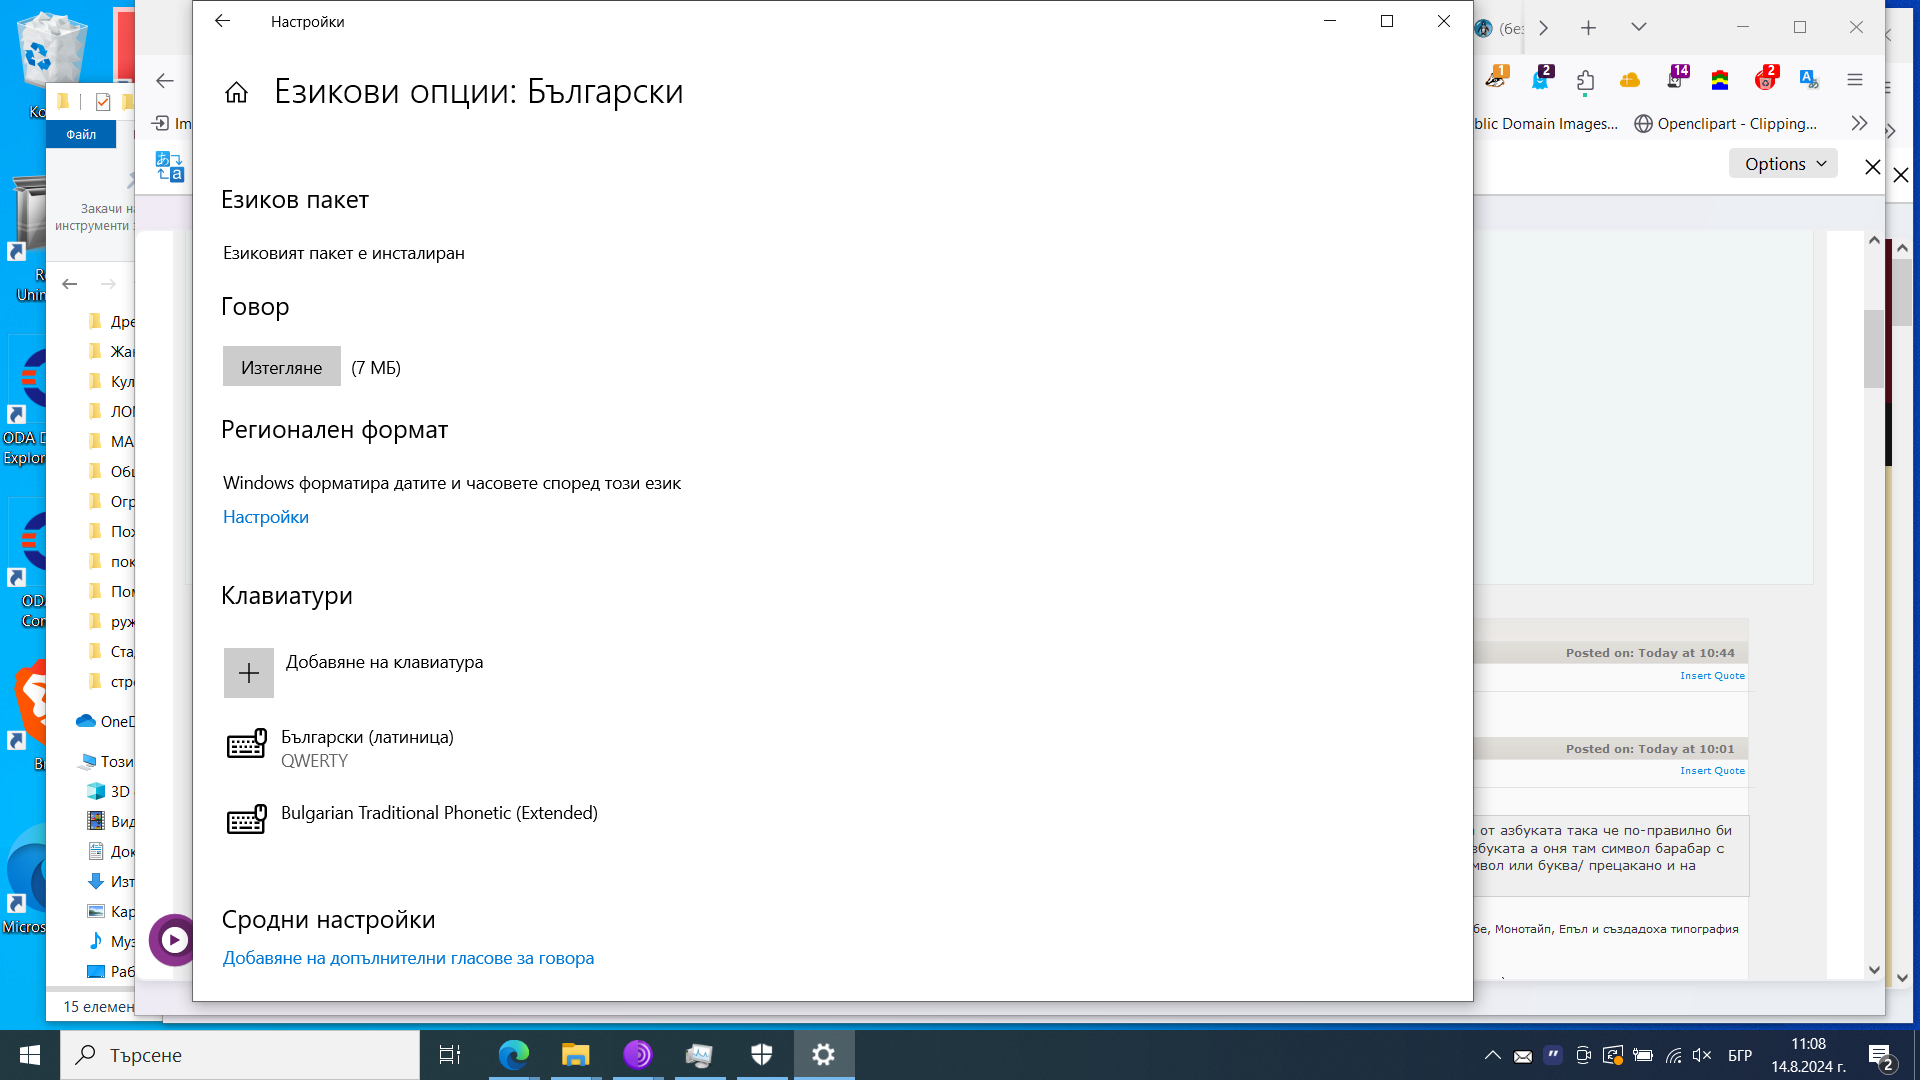The width and height of the screenshot is (1920, 1080).
Task: Open the Файл tab in File Explorer
Action: point(81,134)
